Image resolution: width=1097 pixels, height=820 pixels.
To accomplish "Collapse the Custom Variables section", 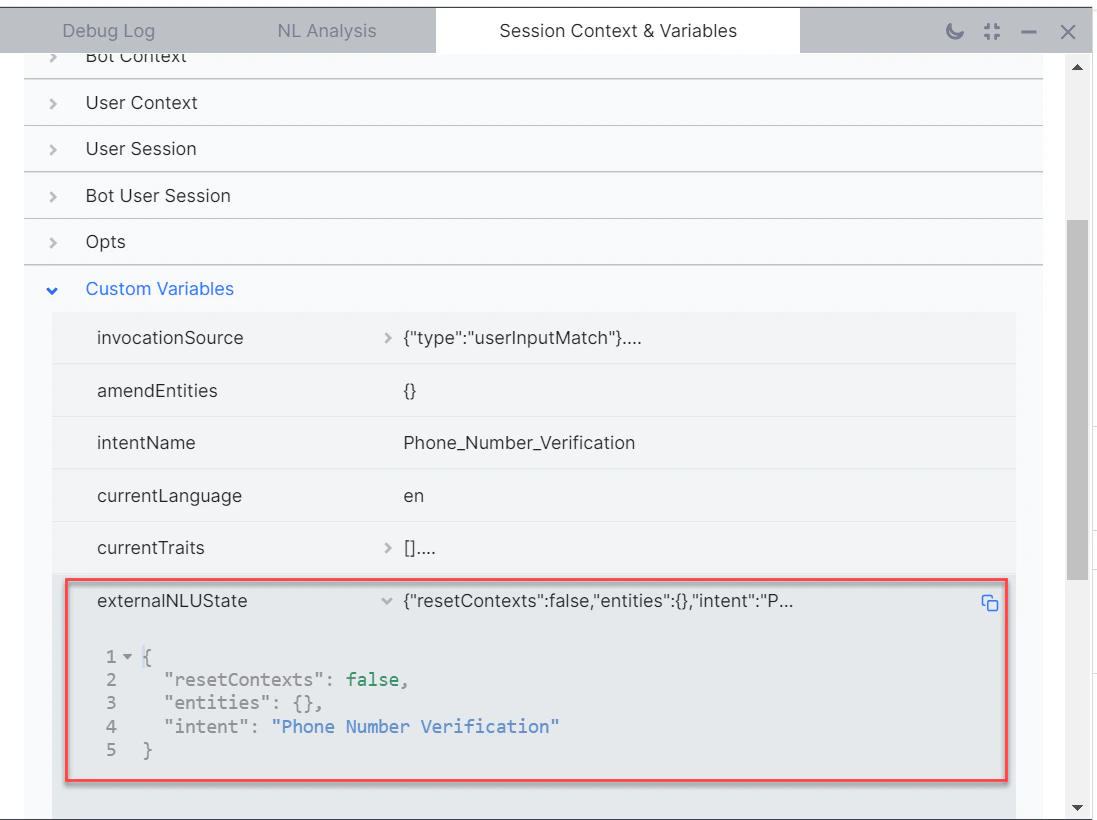I will pos(52,290).
